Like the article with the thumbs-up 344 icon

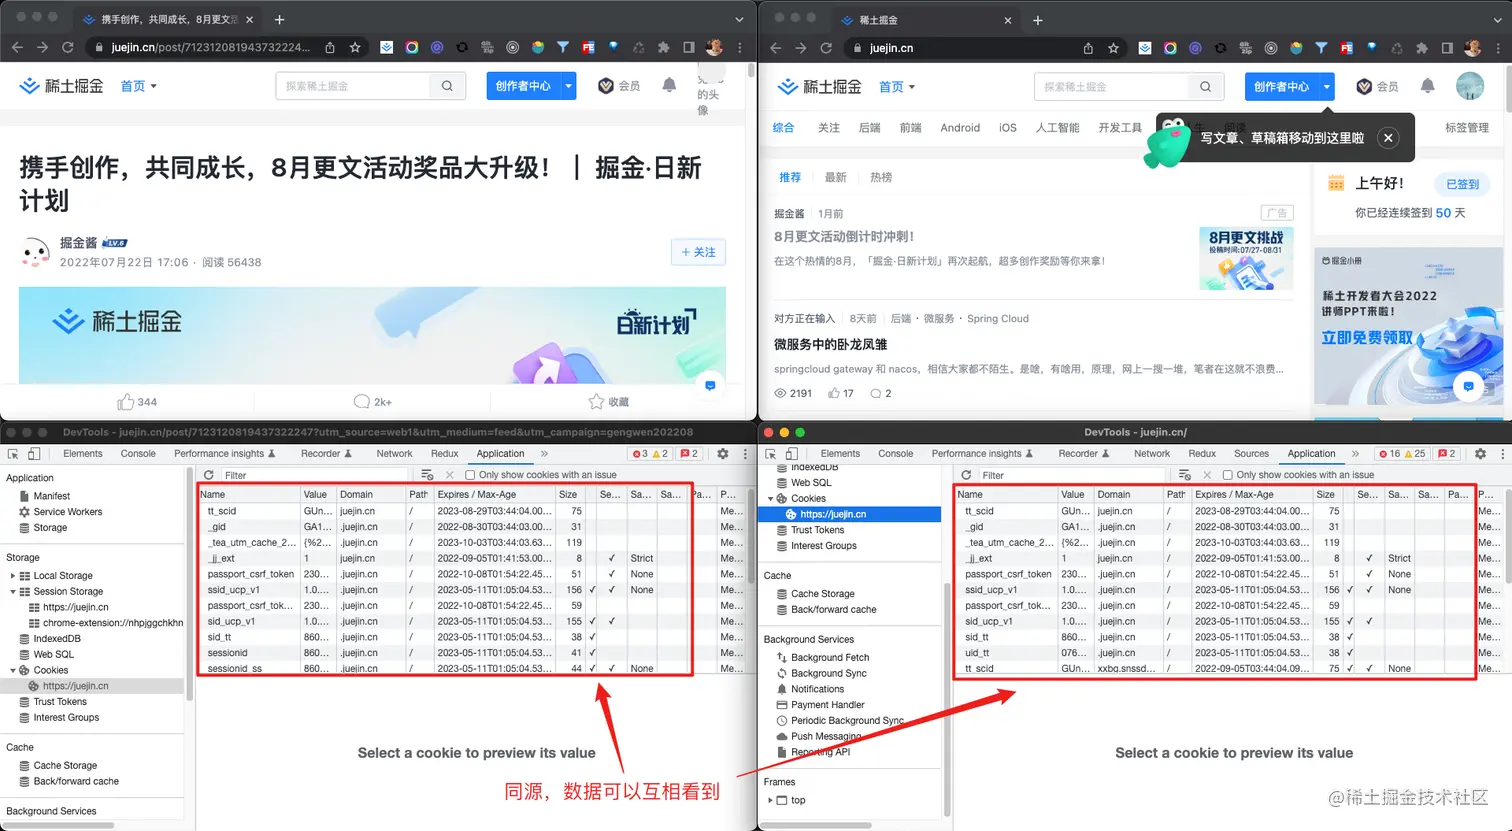(126, 401)
